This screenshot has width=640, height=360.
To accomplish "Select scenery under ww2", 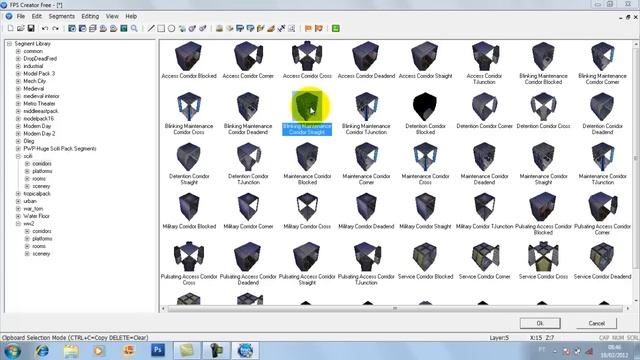I will [x=41, y=253].
